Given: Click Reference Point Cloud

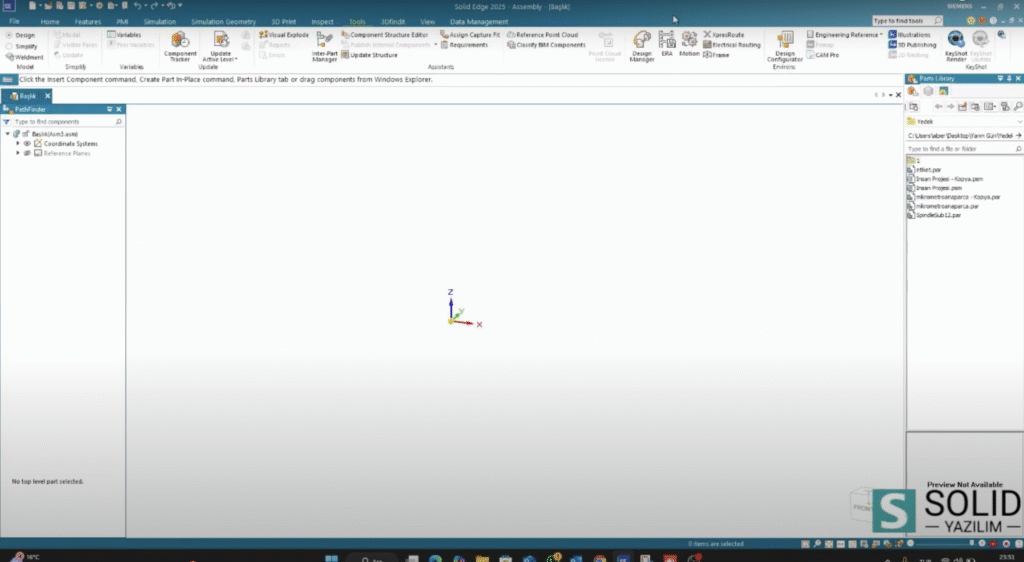Looking at the screenshot, I should pyautogui.click(x=543, y=35).
